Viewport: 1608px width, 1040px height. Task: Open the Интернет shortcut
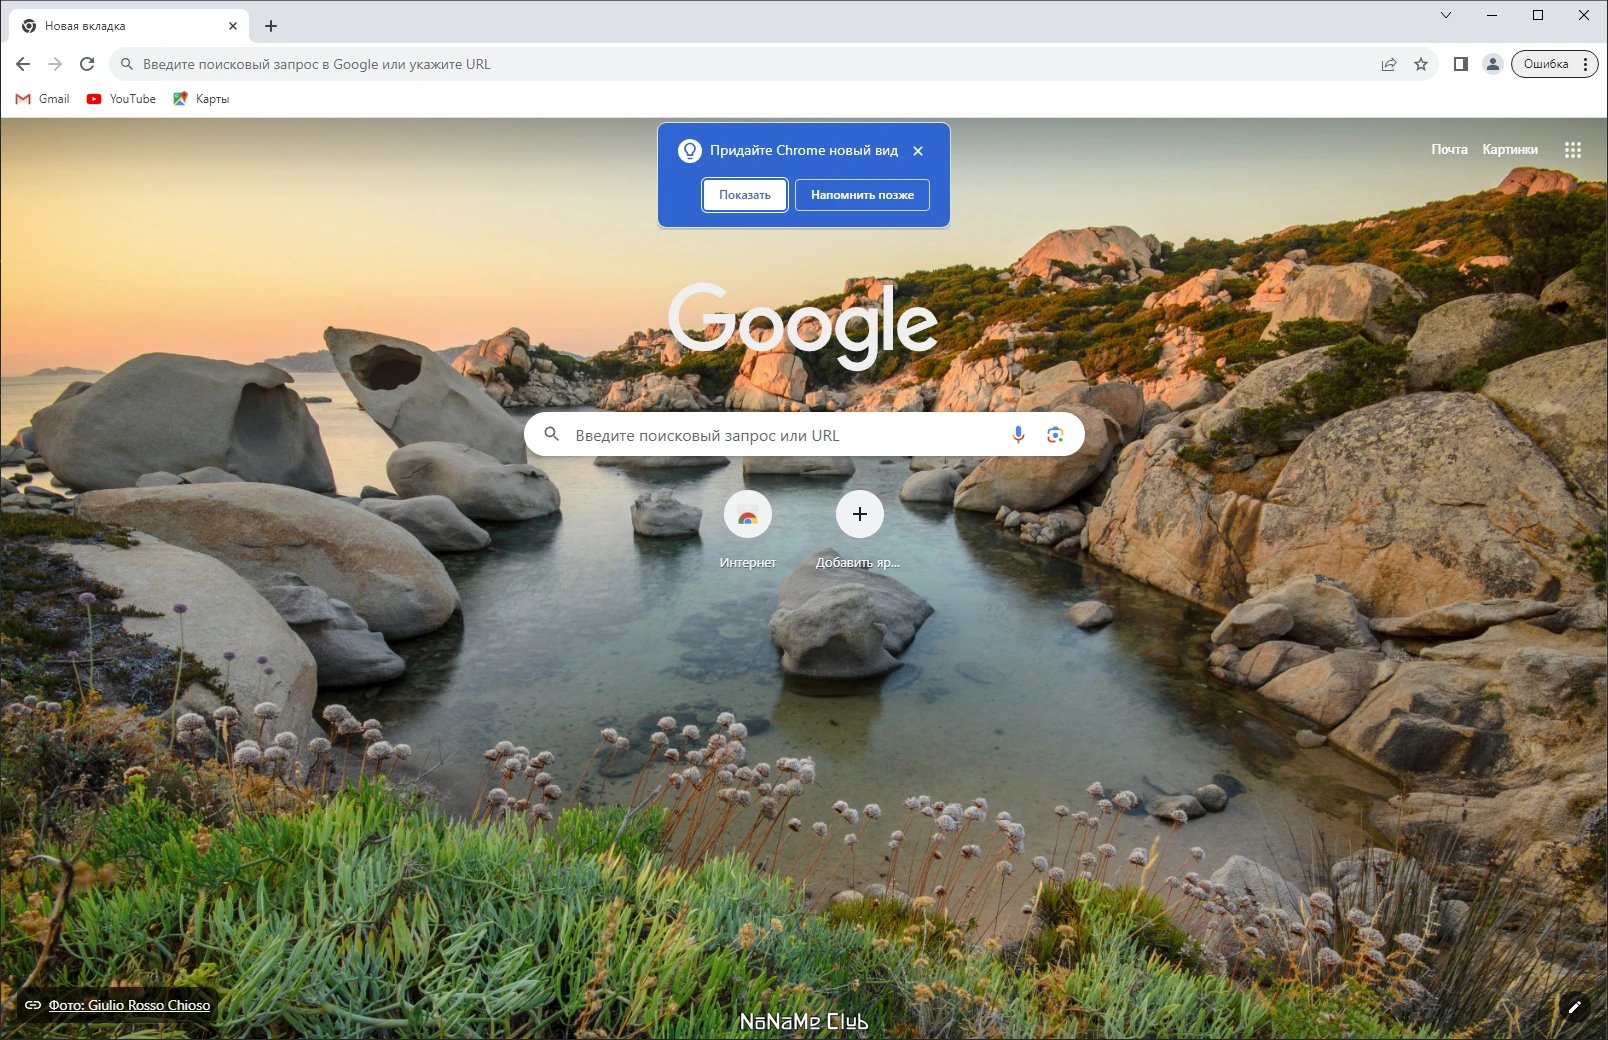click(x=748, y=530)
